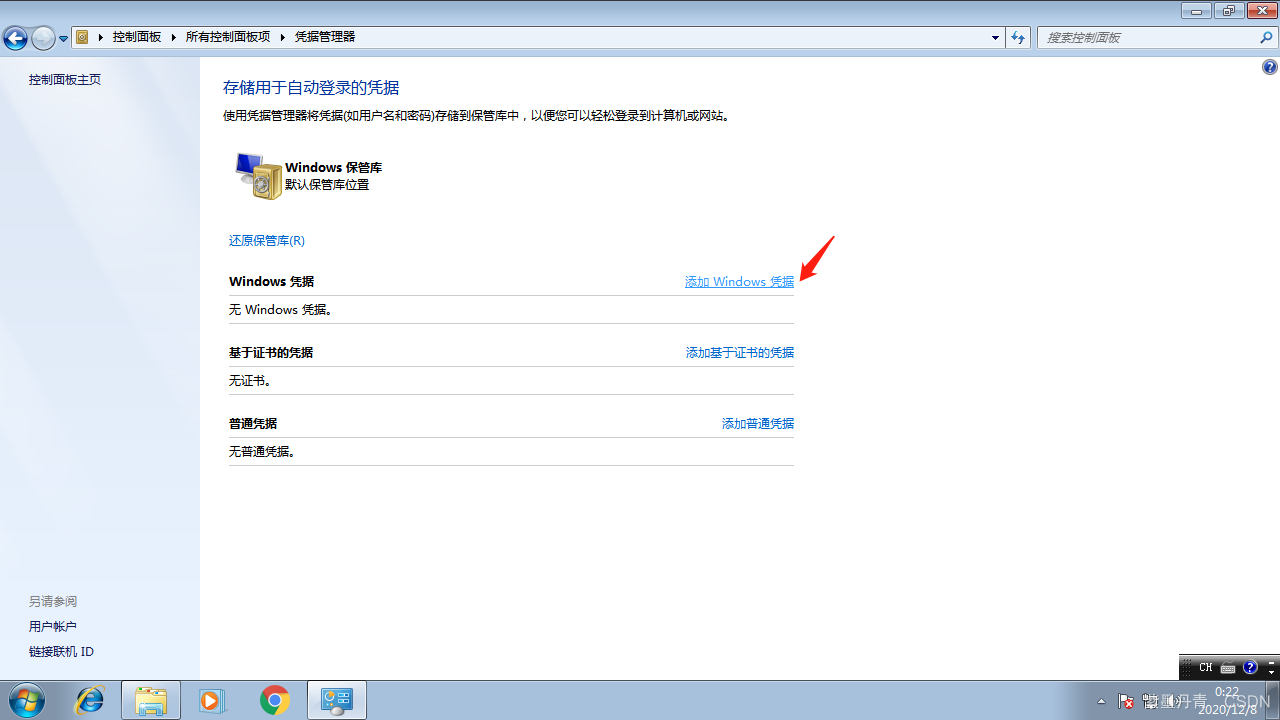Open 用户帐户 in the sidebar
The height and width of the screenshot is (720, 1280).
pyautogui.click(x=53, y=627)
